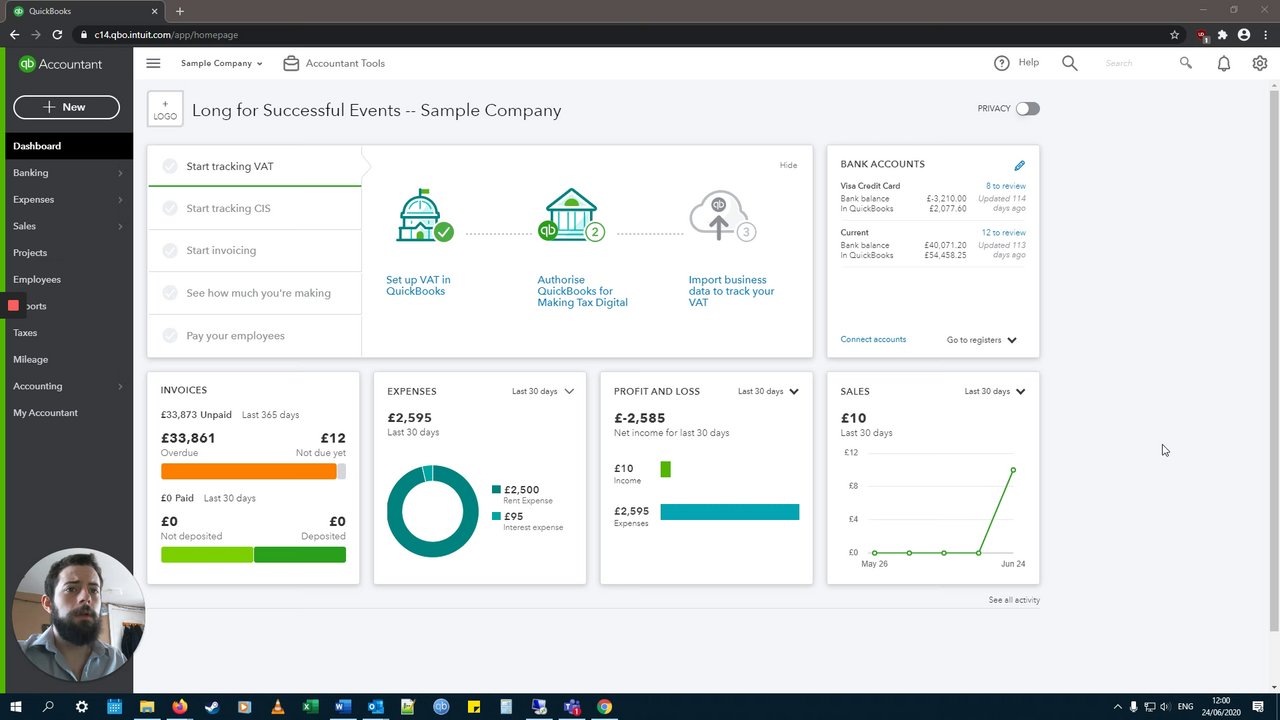Click the dark green Deposited bar
The image size is (1280, 720).
coord(300,555)
